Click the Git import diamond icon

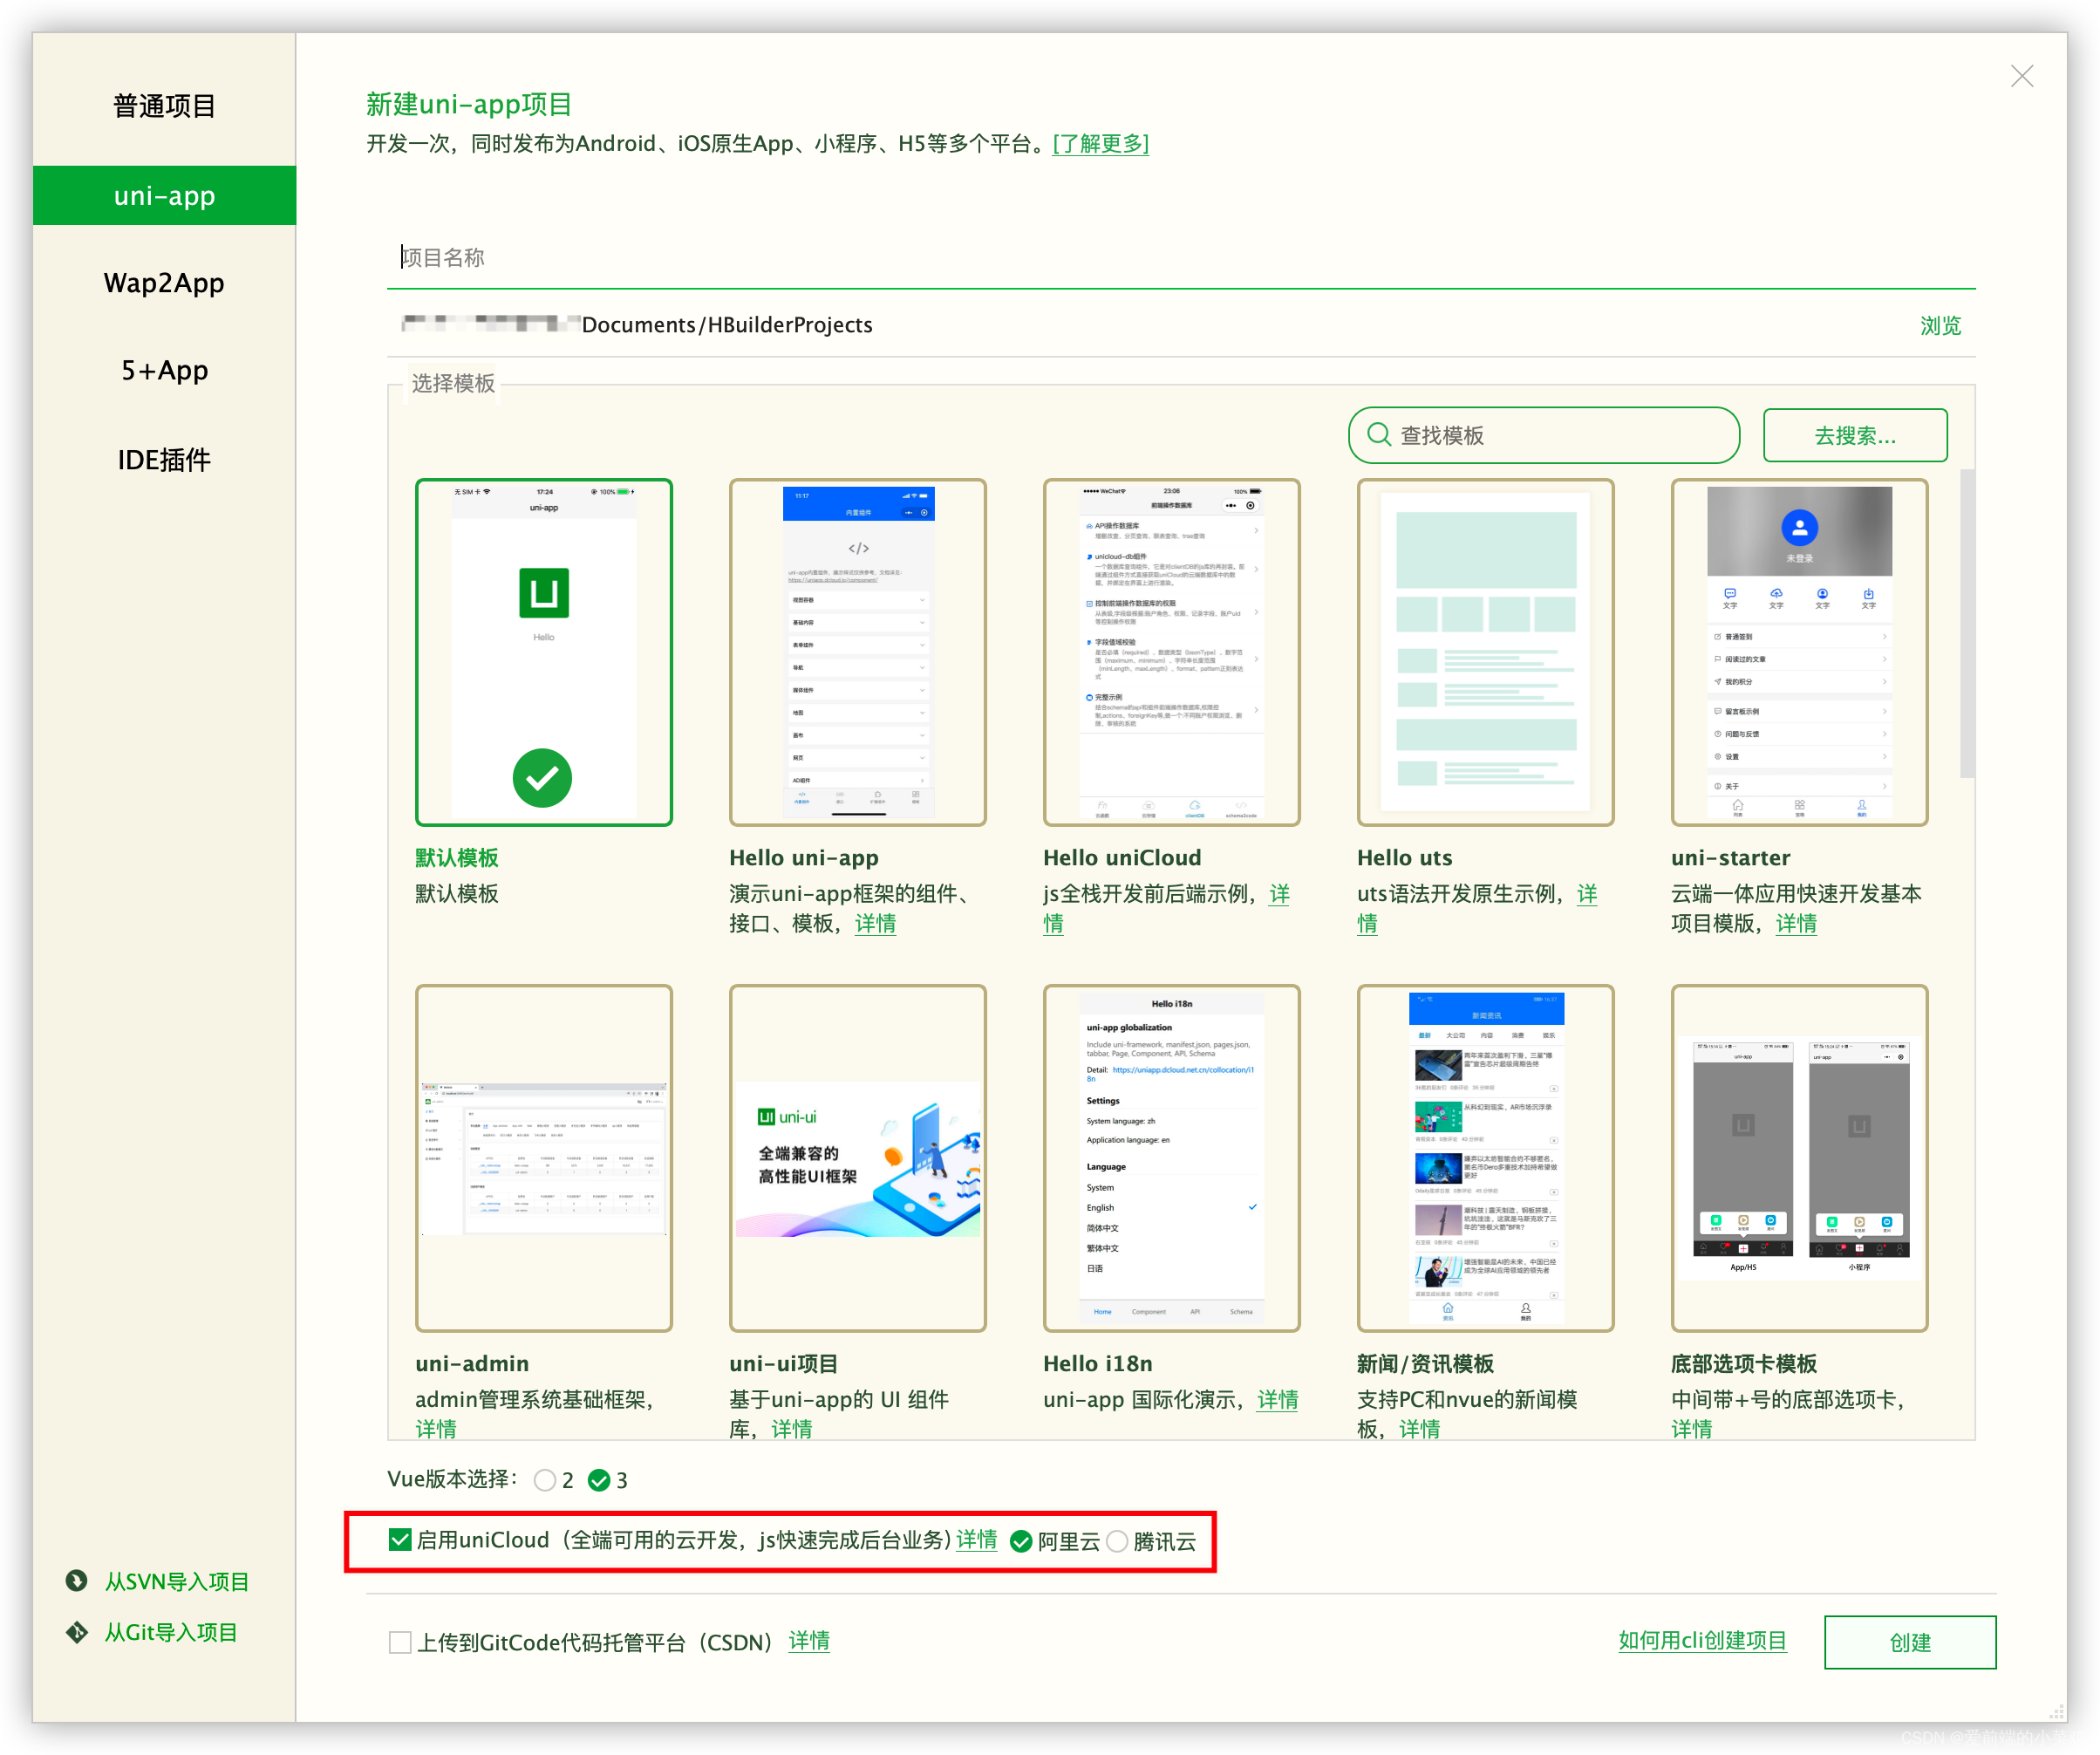click(76, 1632)
